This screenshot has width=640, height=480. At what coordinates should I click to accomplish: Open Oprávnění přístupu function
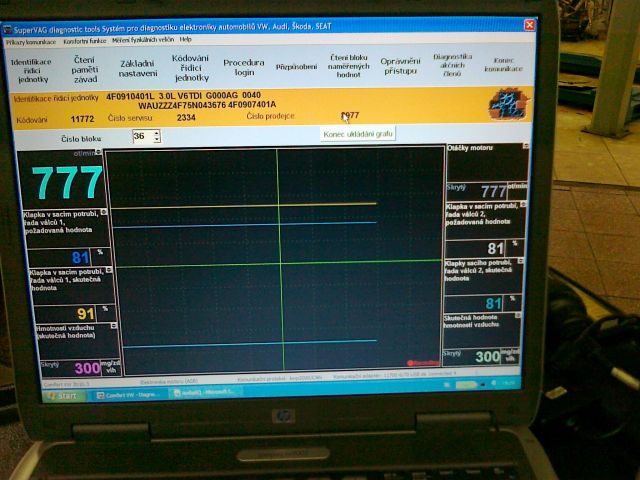[400, 66]
